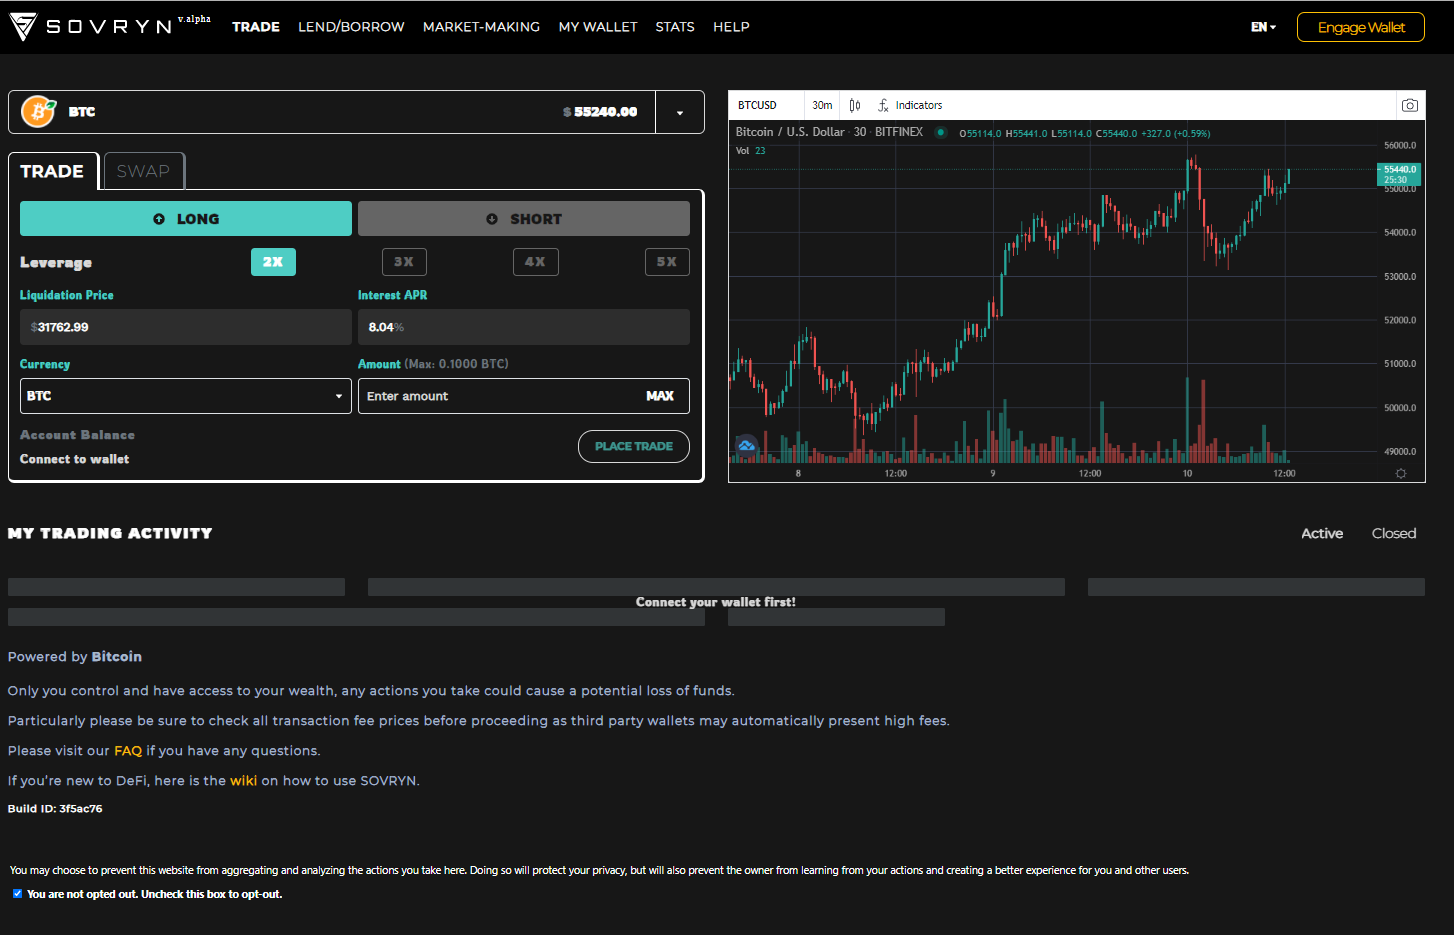Choose 3X leverage
The height and width of the screenshot is (935, 1454).
404,262
